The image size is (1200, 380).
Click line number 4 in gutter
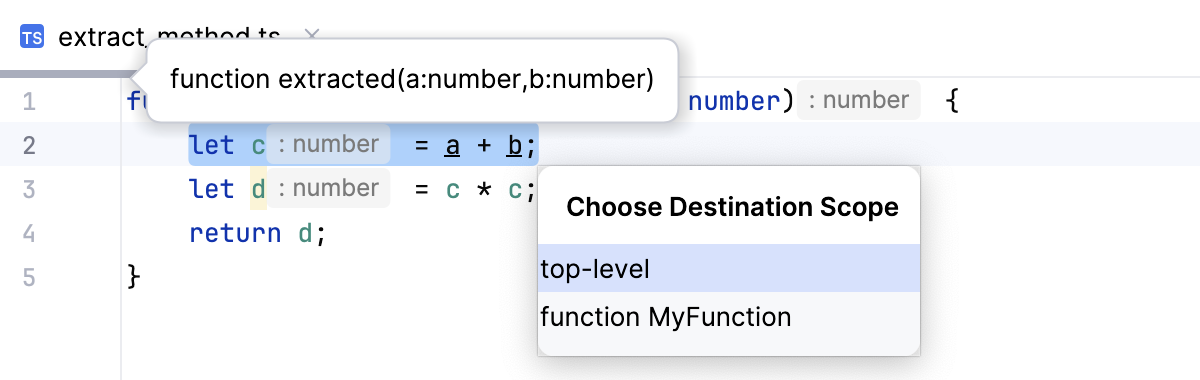tap(28, 233)
